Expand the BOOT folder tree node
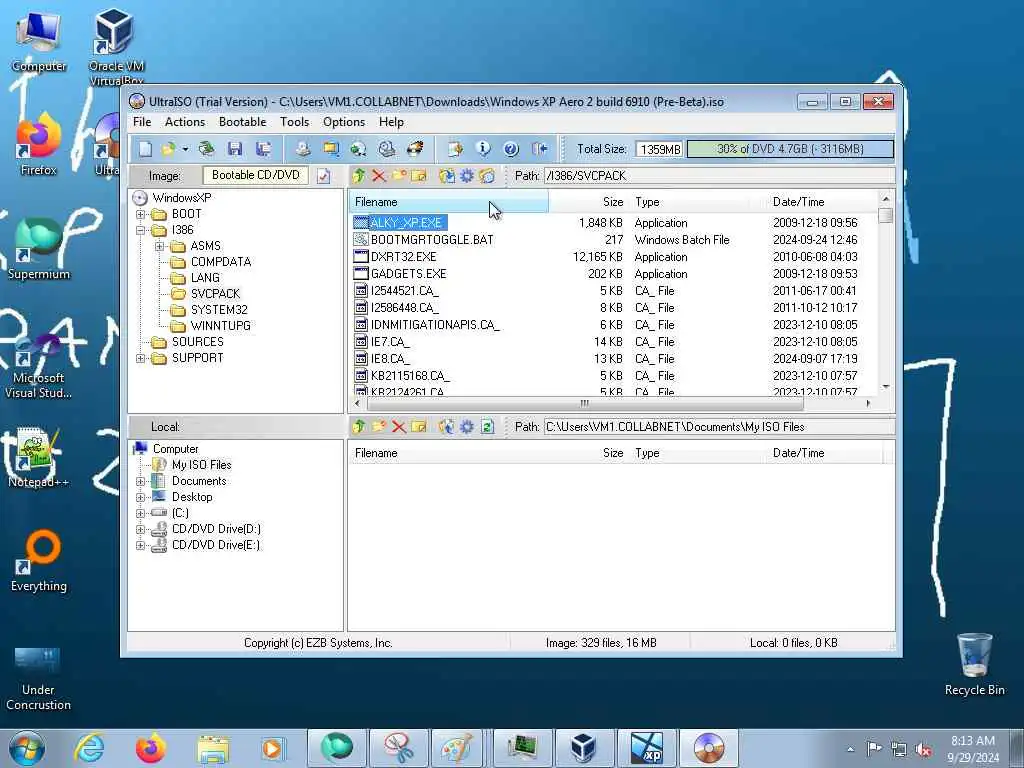1024x768 pixels. pyautogui.click(x=140, y=214)
